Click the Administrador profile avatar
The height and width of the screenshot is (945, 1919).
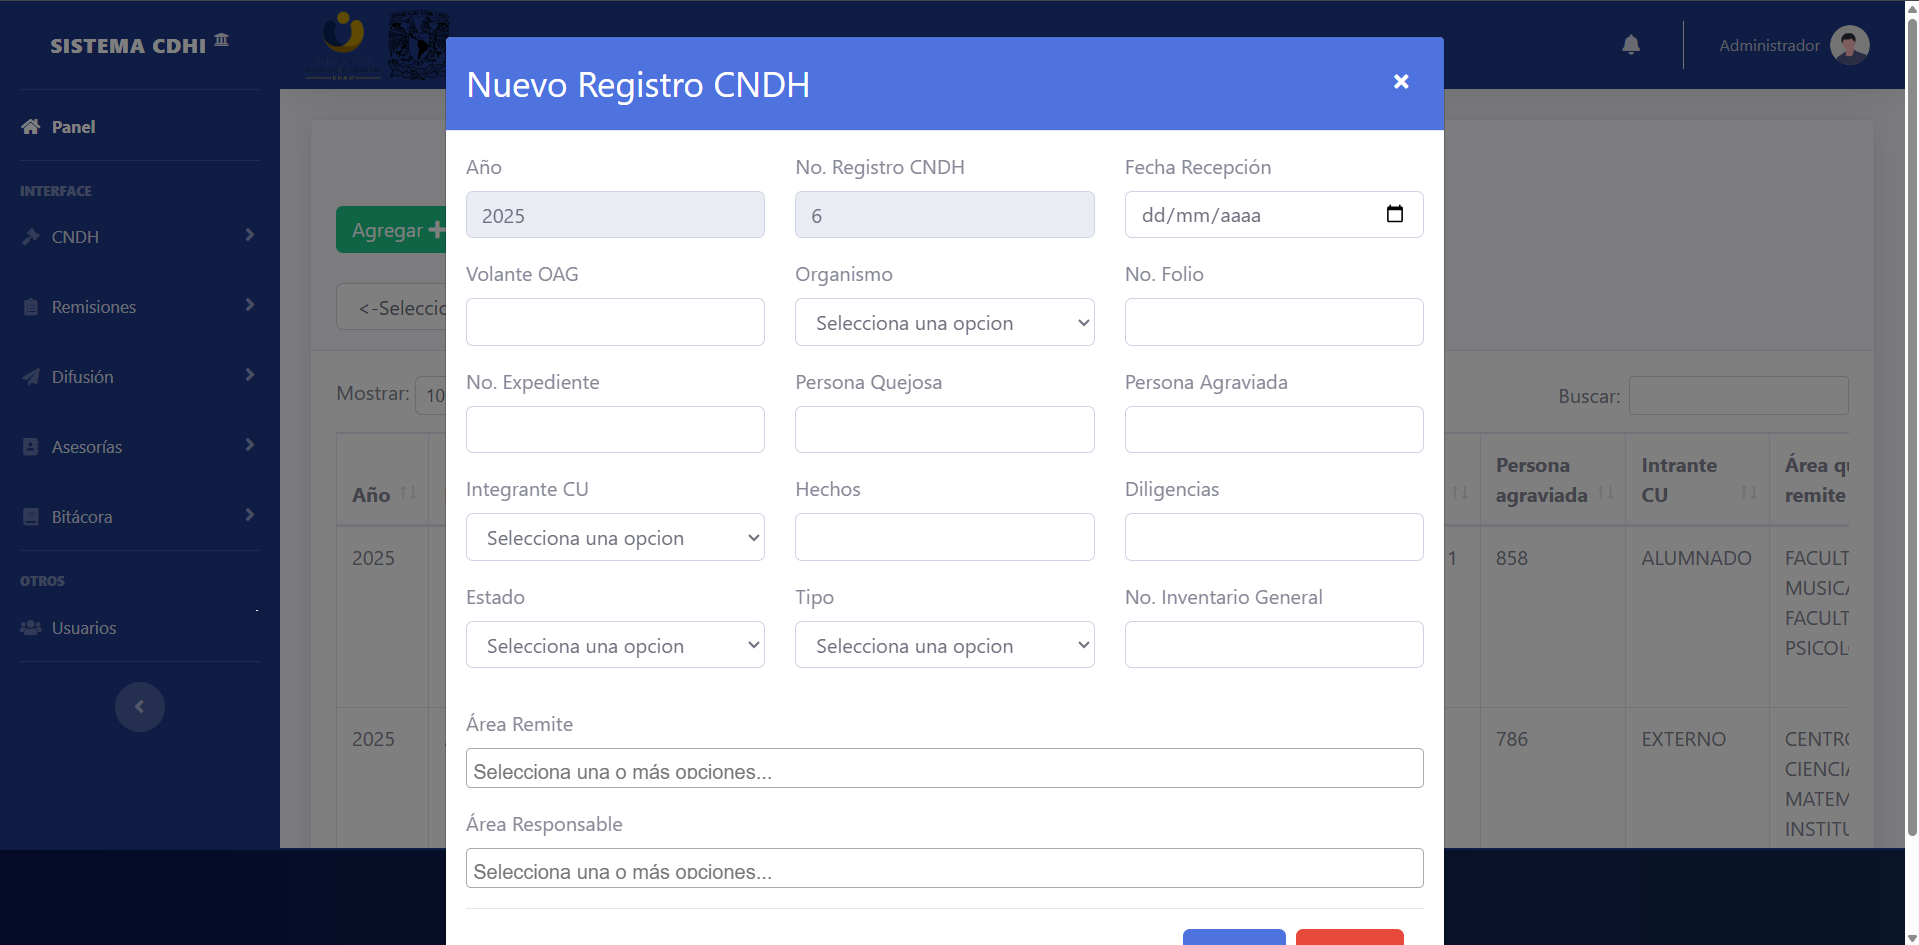point(1851,44)
